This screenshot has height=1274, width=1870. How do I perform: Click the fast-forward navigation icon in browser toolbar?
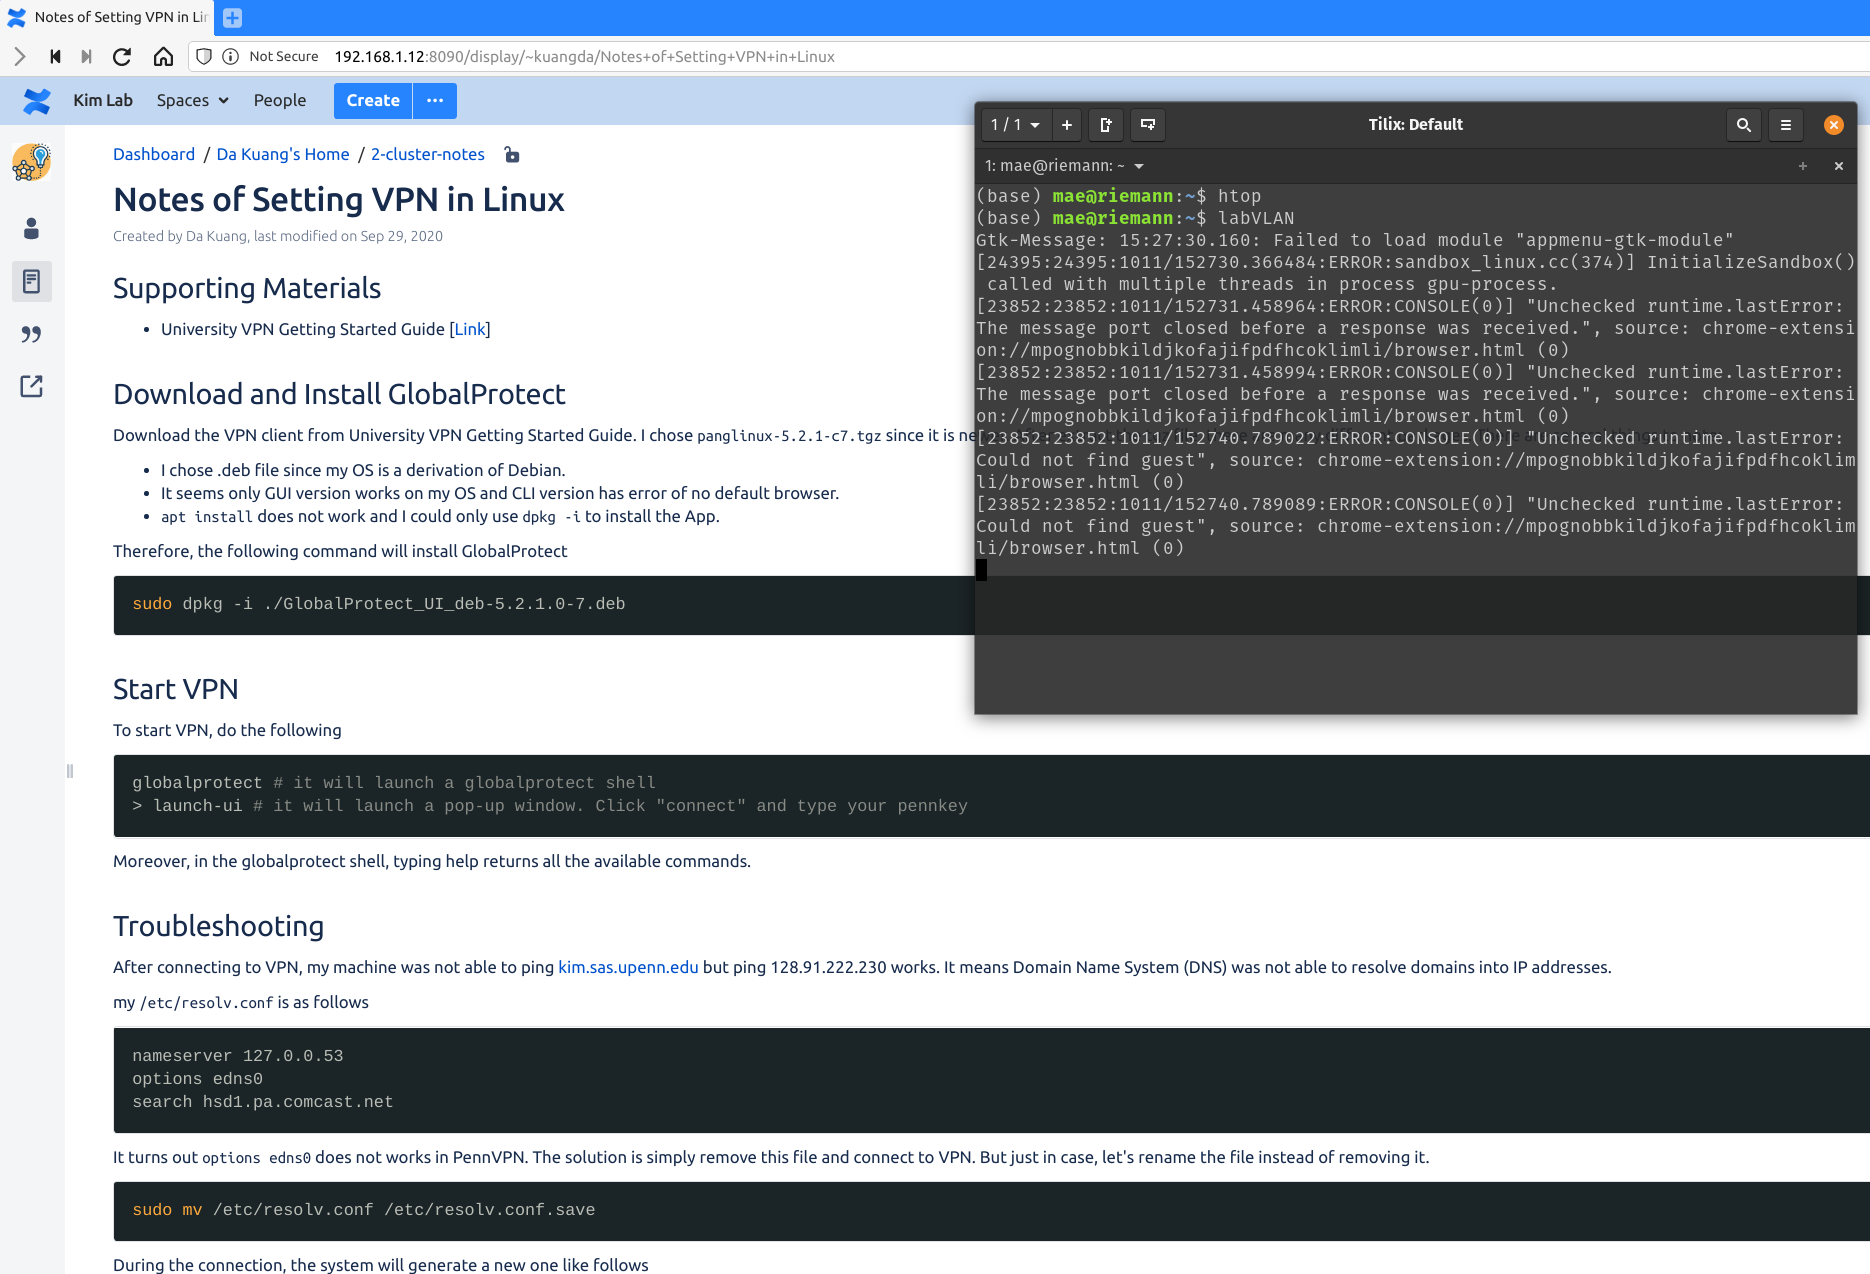click(x=87, y=57)
